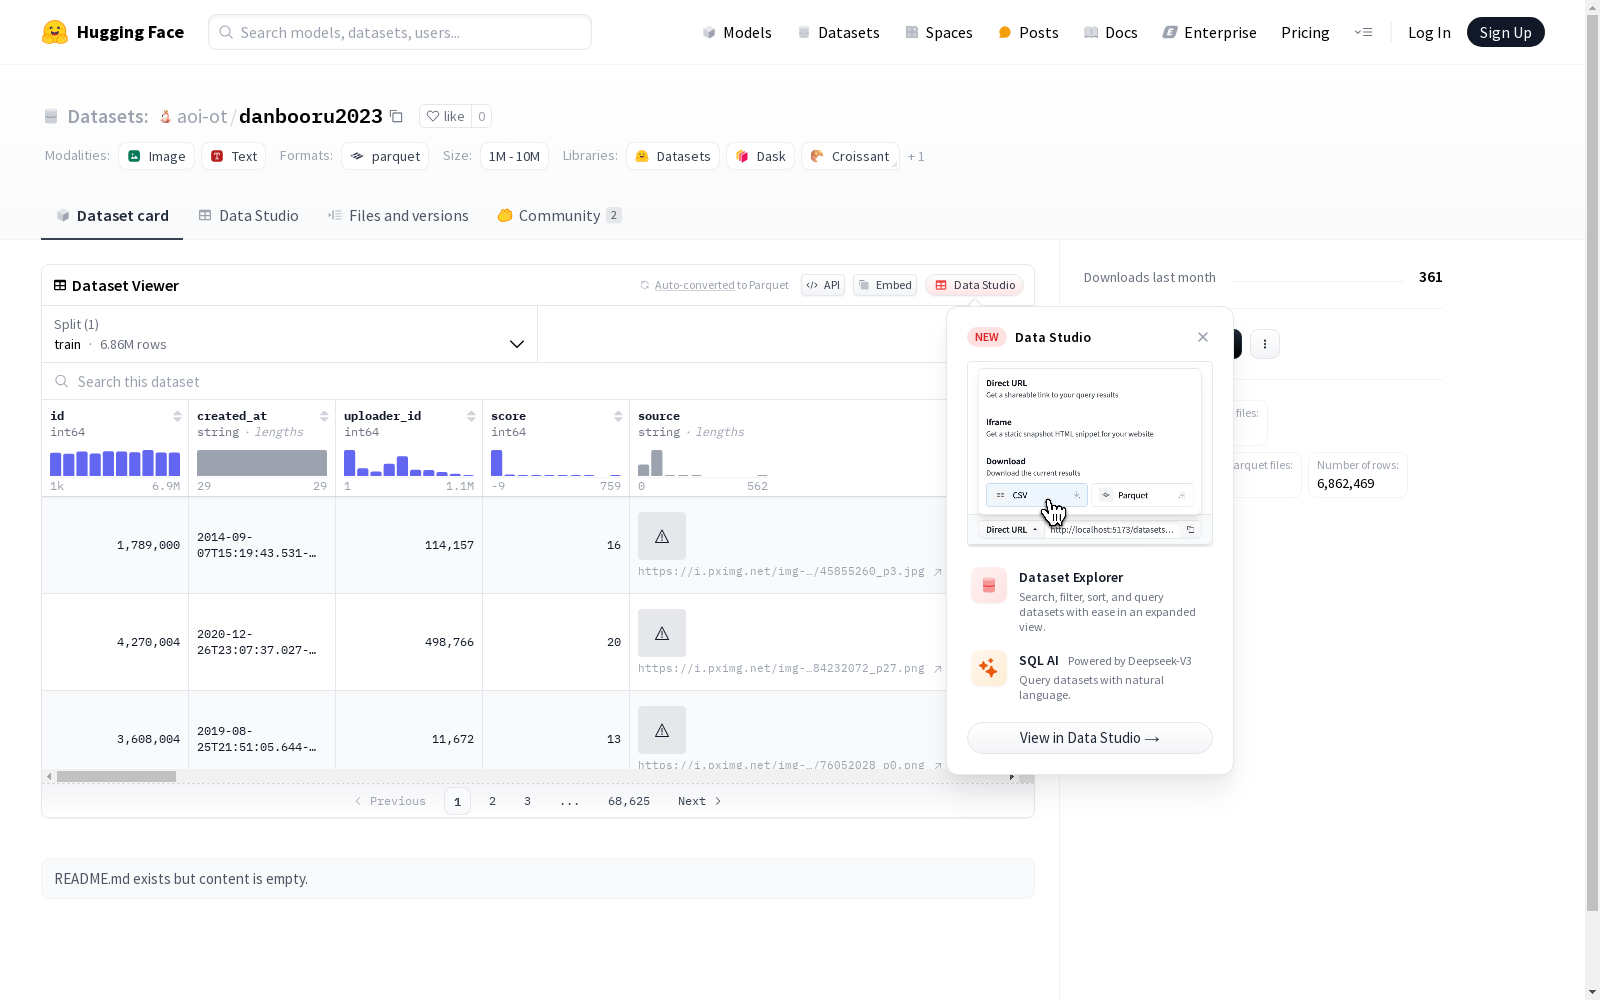
Task: Click the Image modality tag
Action: (x=157, y=156)
